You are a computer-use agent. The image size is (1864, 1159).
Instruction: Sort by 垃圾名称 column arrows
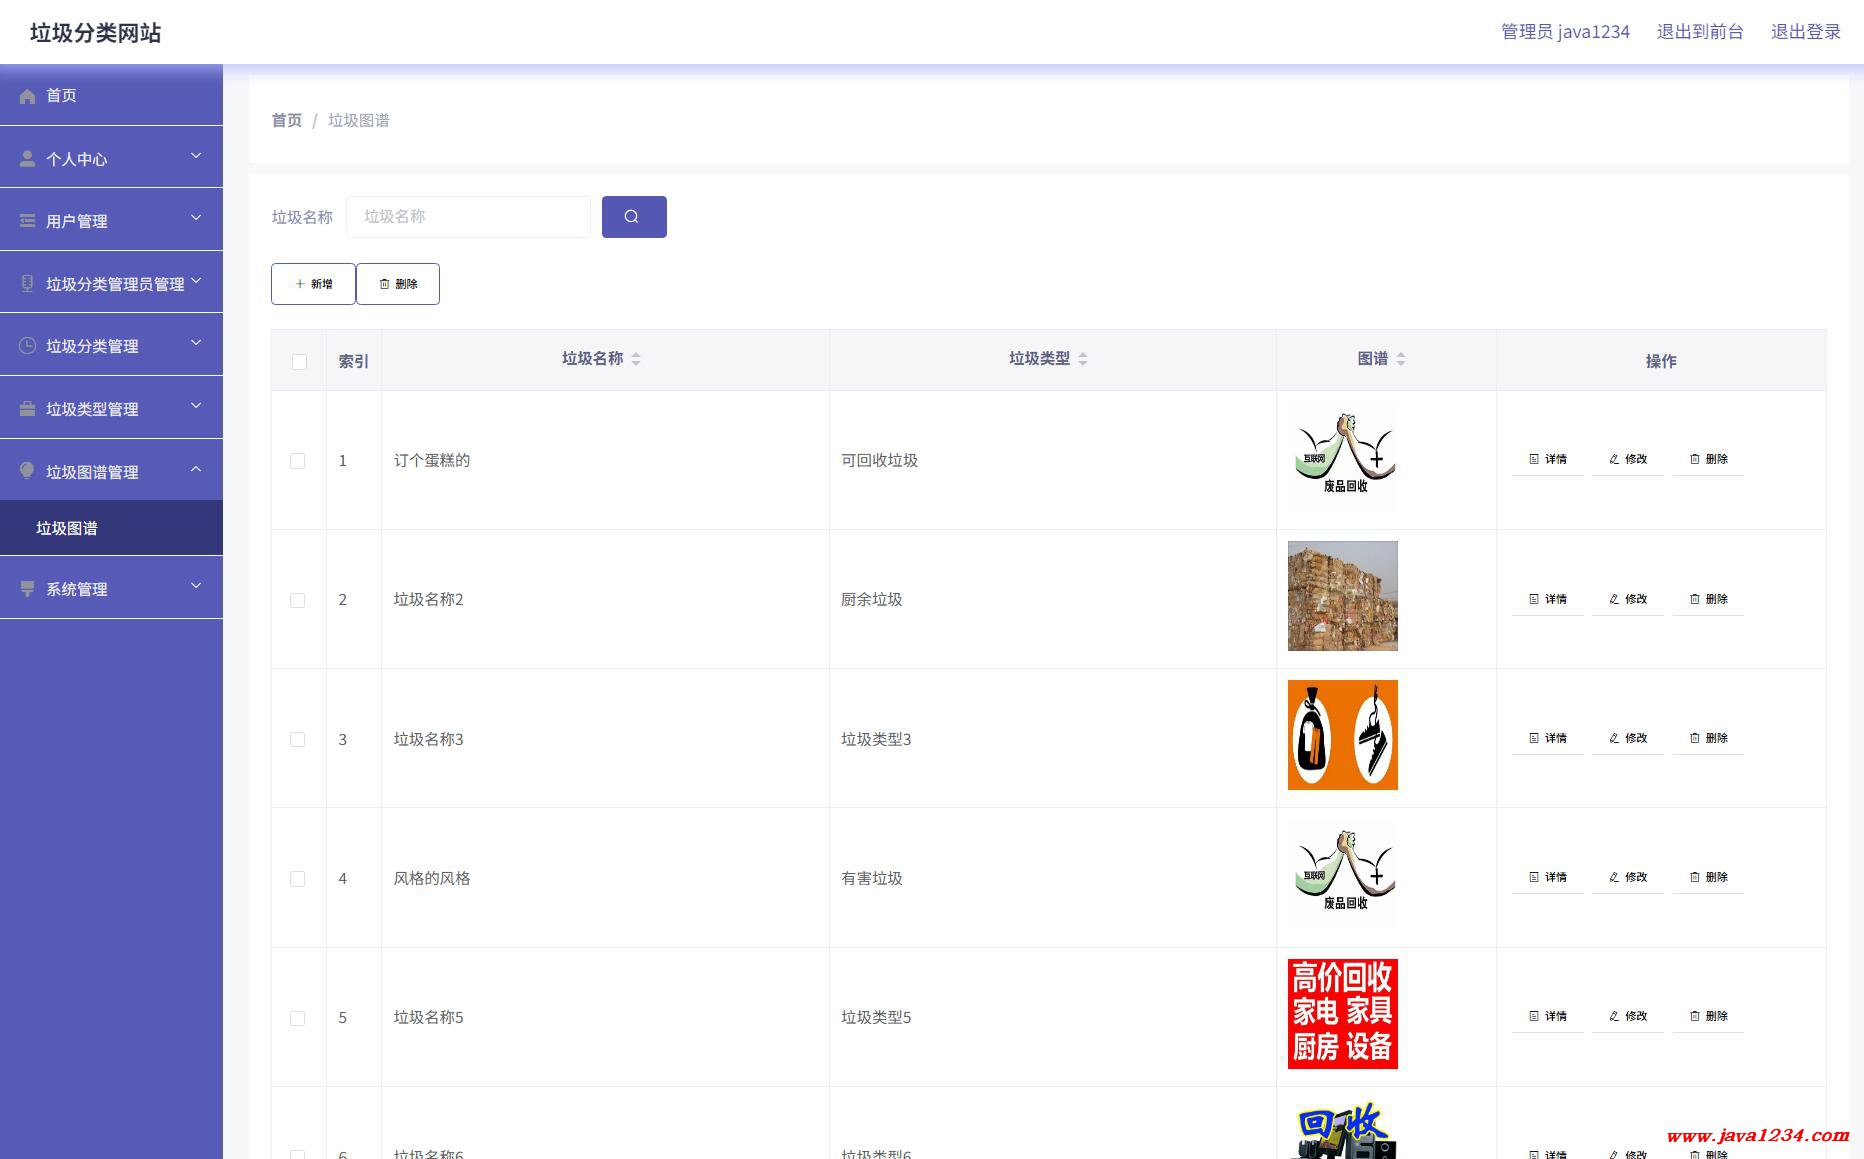point(636,359)
